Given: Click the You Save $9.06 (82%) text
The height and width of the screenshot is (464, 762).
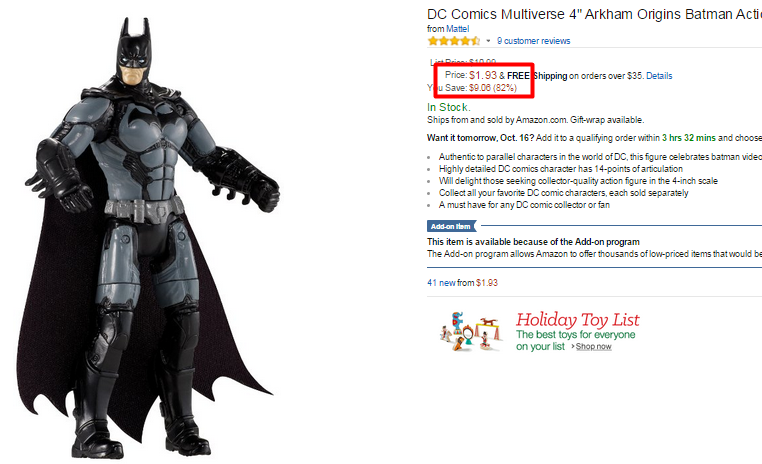Looking at the screenshot, I should pos(472,88).
